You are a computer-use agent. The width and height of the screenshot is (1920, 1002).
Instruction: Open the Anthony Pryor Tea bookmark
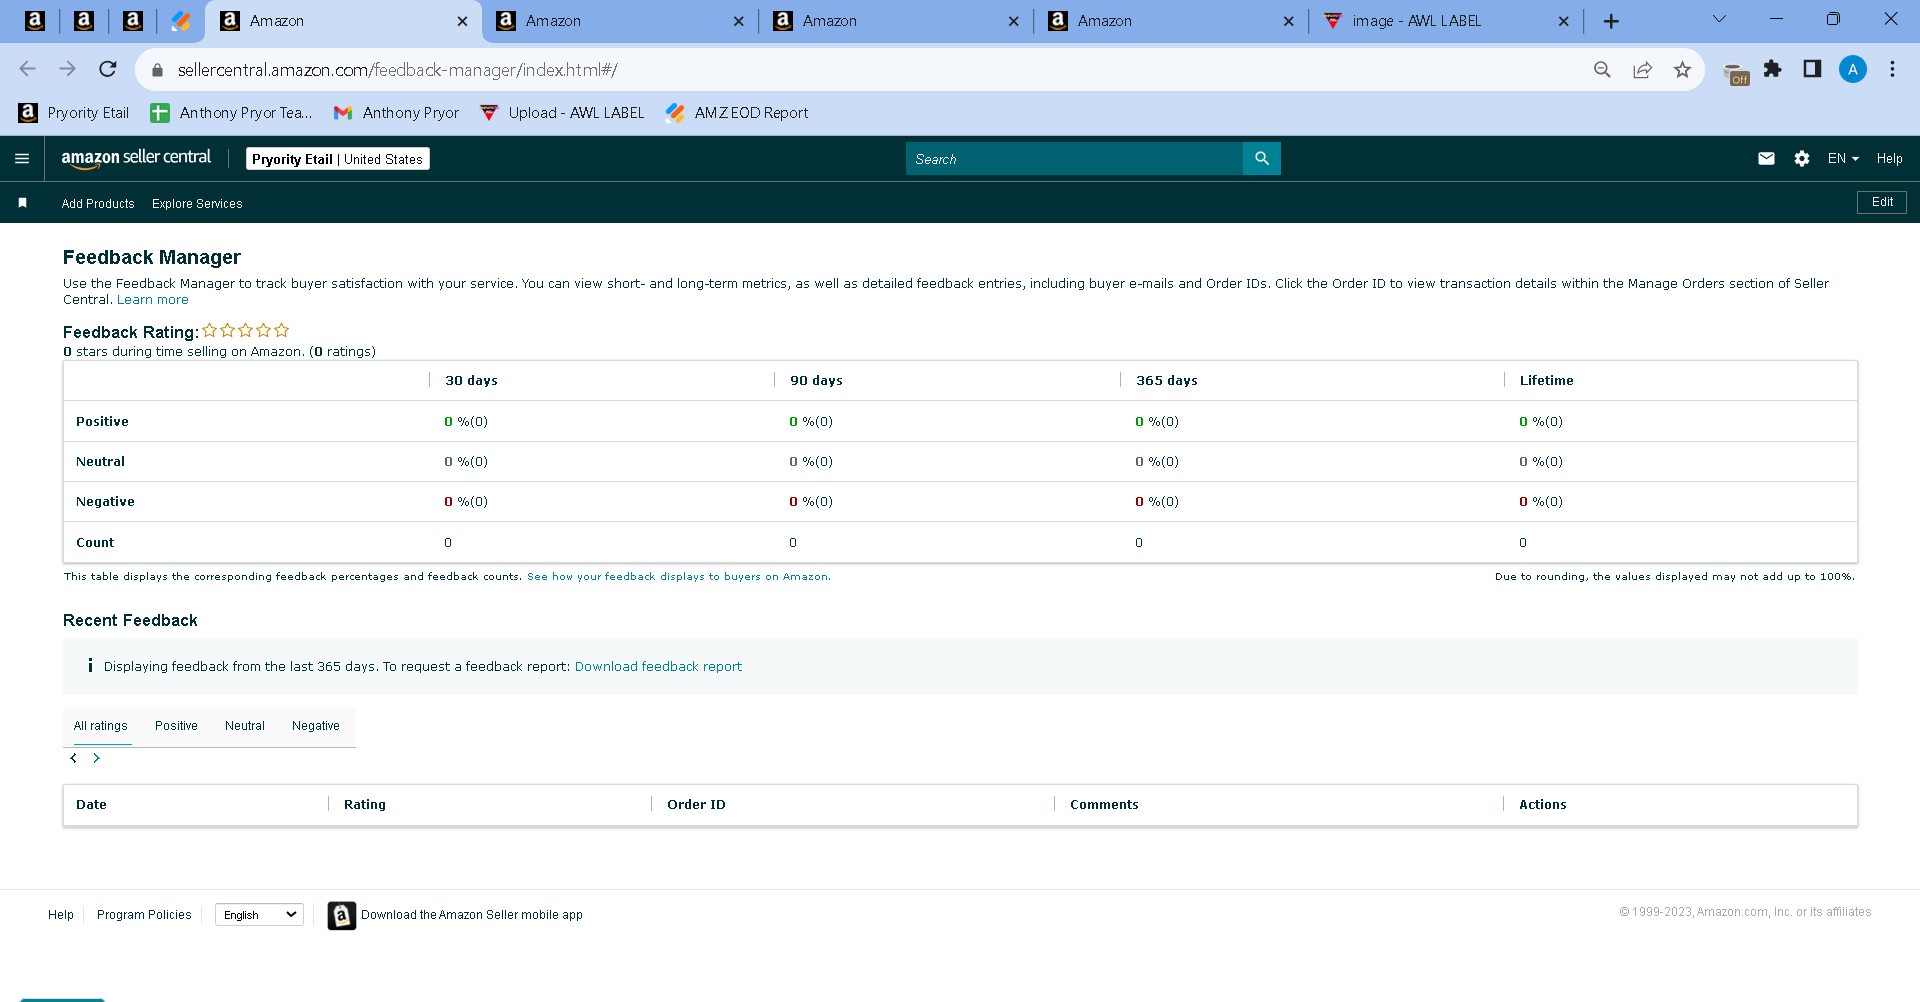tap(231, 113)
